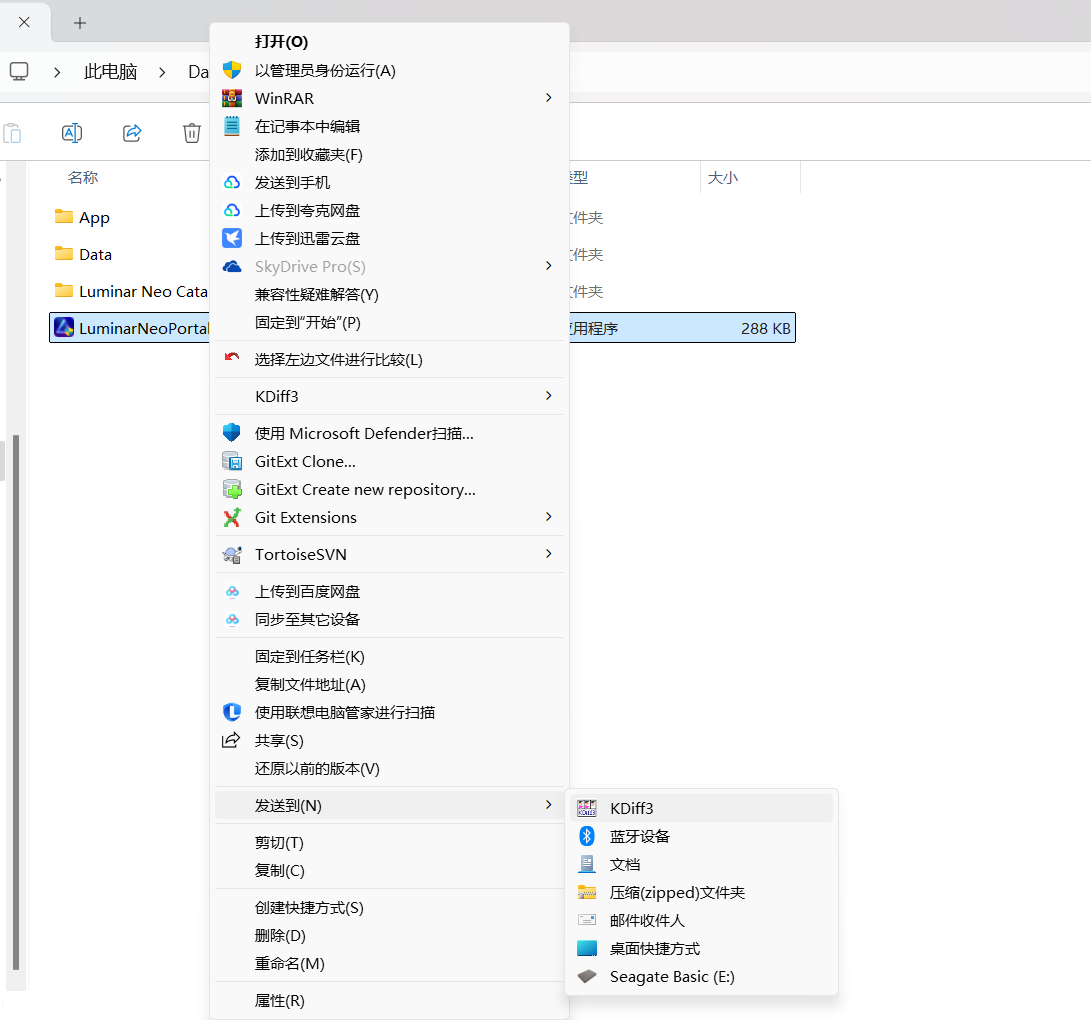Expand the KDiff3 submenu arrow
This screenshot has height=1020, width=1091.
(549, 396)
